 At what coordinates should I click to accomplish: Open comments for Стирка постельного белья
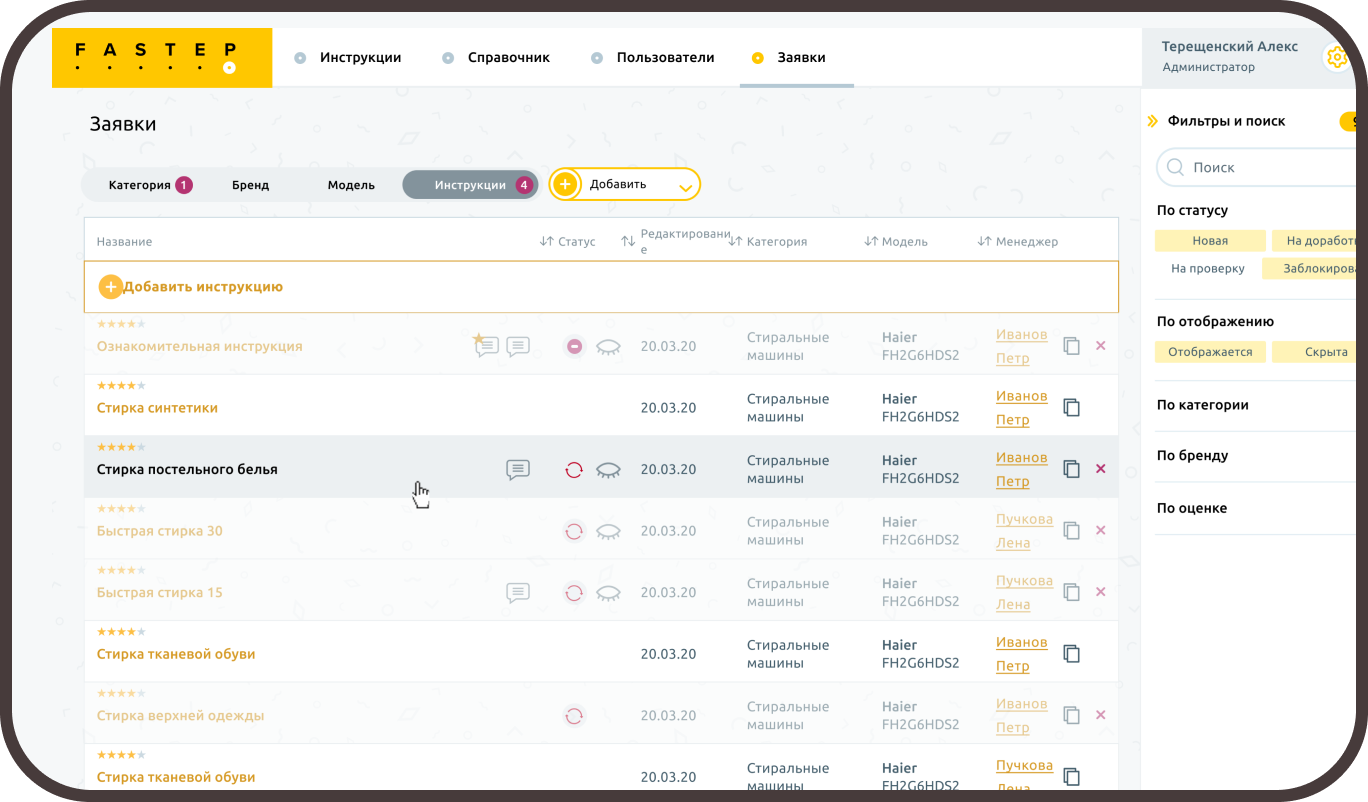click(518, 470)
